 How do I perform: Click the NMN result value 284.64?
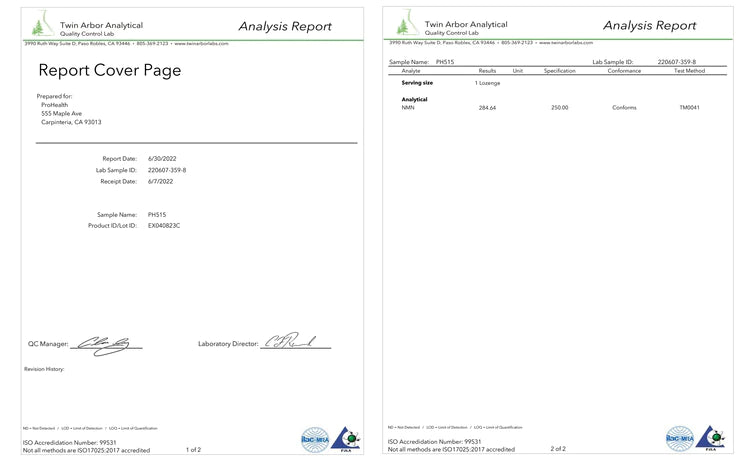pos(487,107)
